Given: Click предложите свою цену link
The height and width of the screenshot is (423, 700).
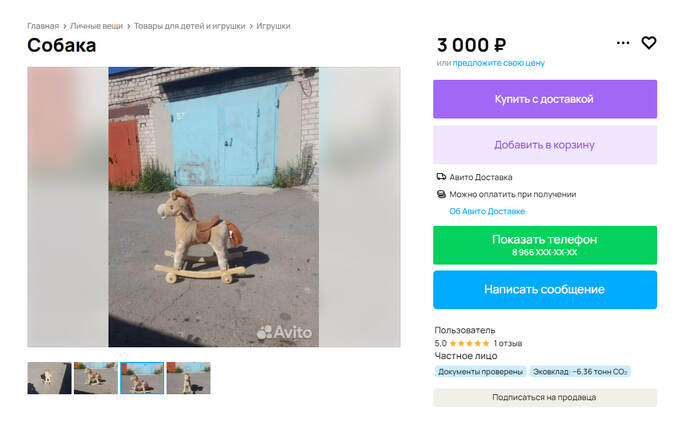Looking at the screenshot, I should click(x=498, y=63).
